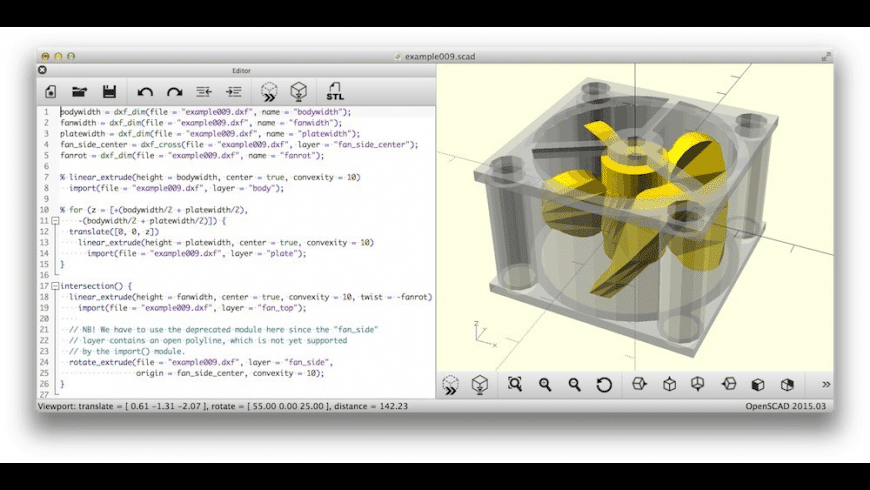
Task: Click View All icon in viewer toolbar
Action: coord(515,384)
